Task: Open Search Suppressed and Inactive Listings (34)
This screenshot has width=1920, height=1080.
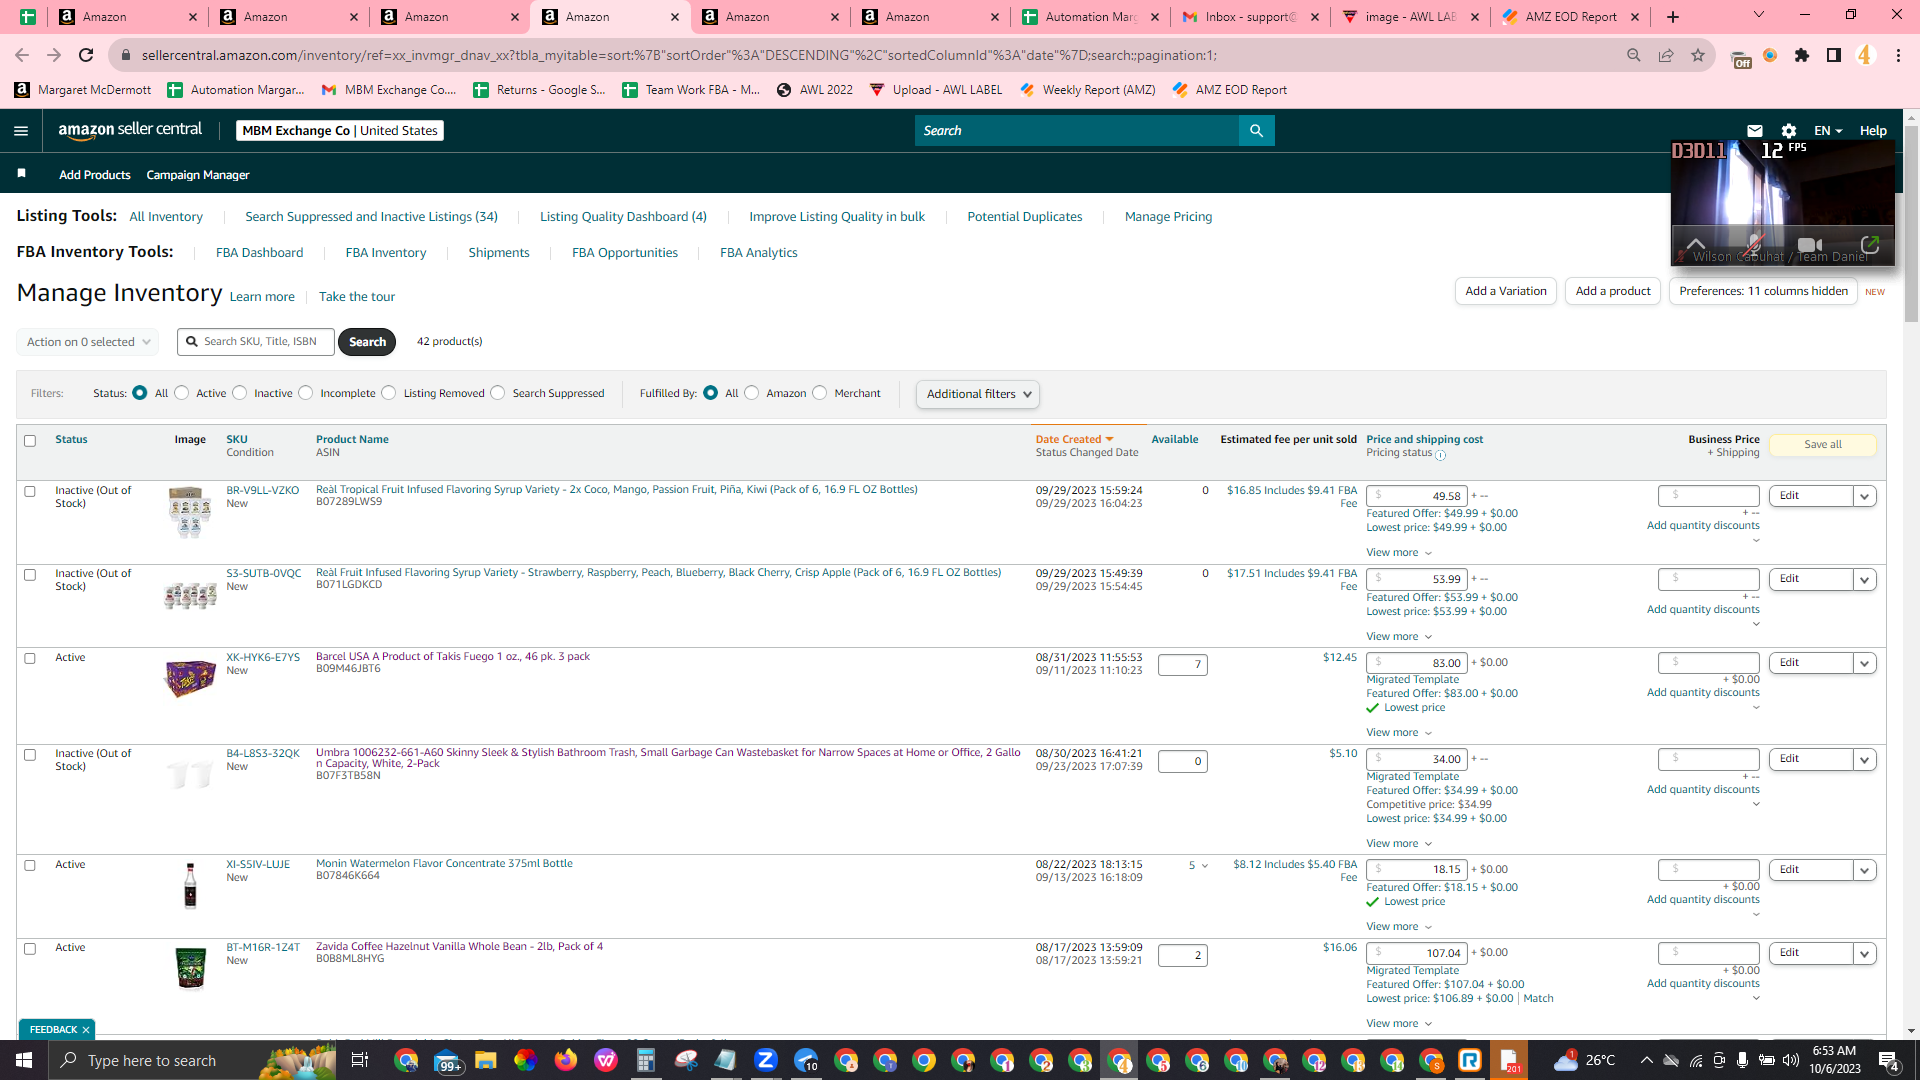Action: [371, 217]
